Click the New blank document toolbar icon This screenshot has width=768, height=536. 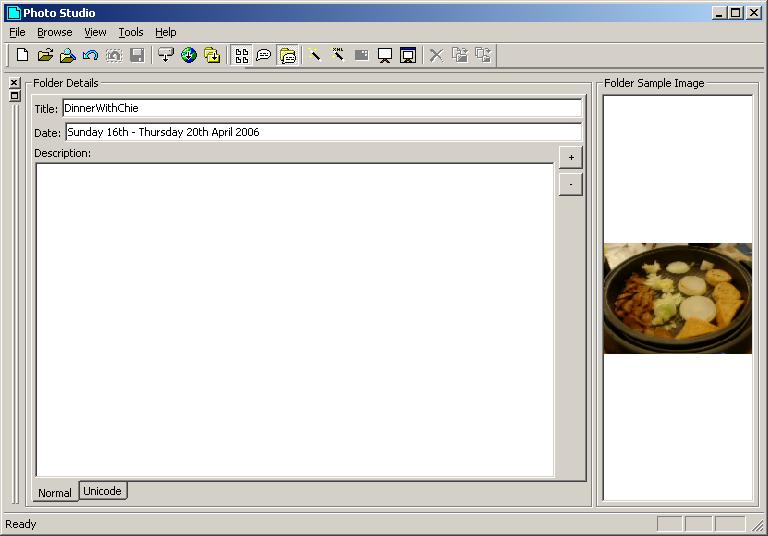[x=22, y=55]
